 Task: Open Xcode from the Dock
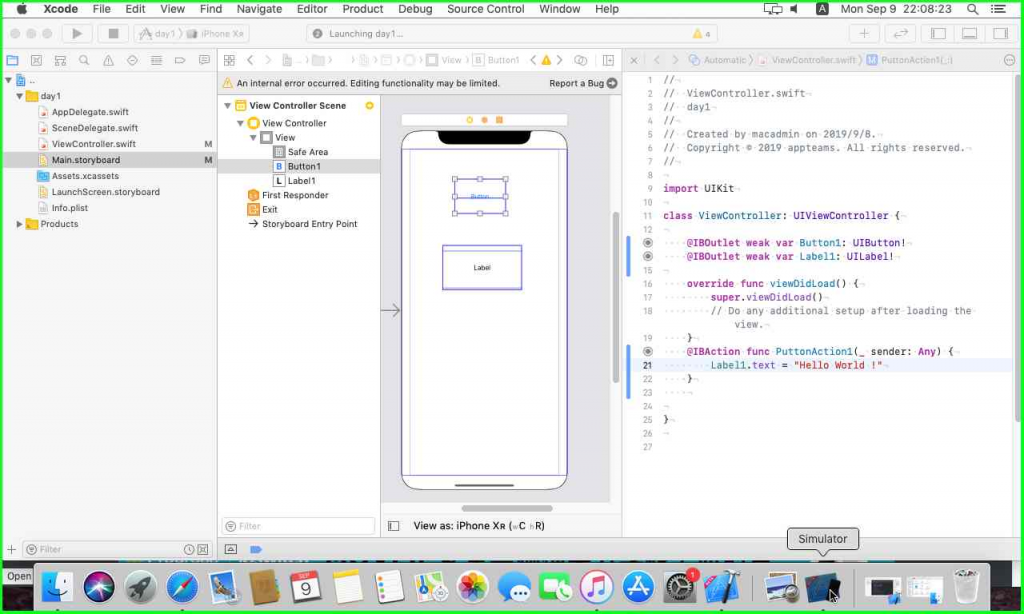tap(722, 586)
